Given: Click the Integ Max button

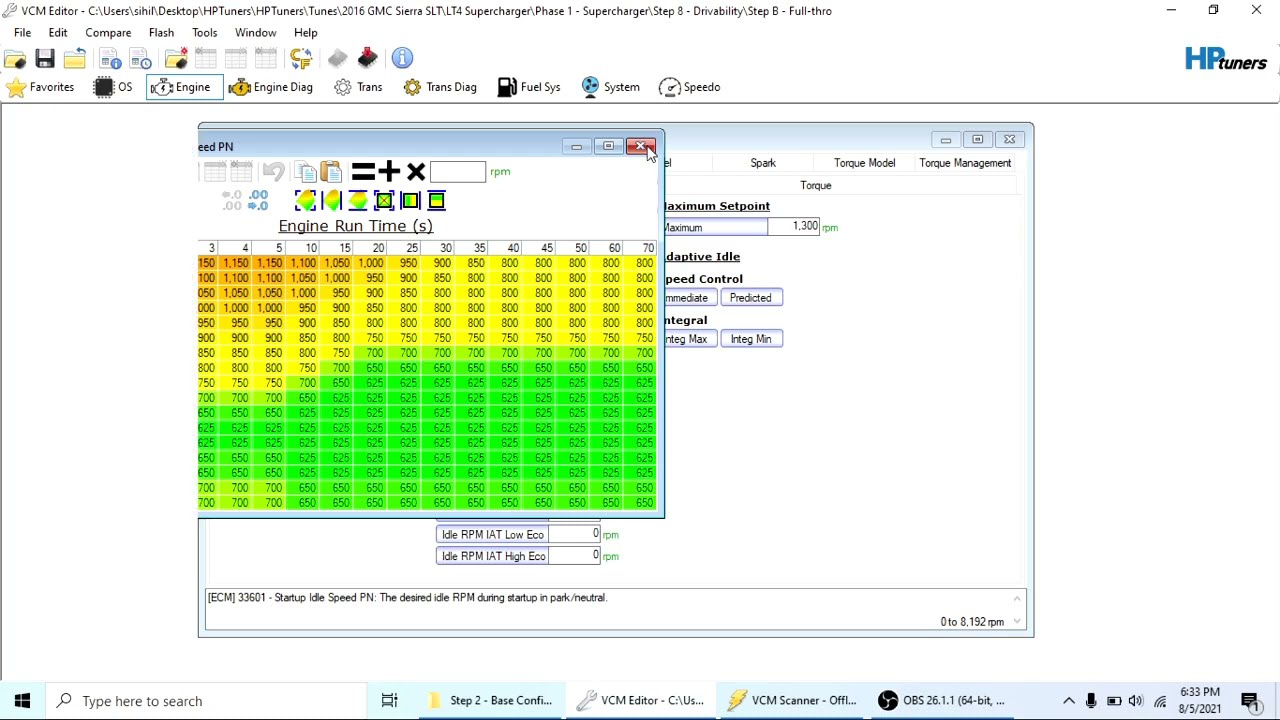Looking at the screenshot, I should (688, 339).
